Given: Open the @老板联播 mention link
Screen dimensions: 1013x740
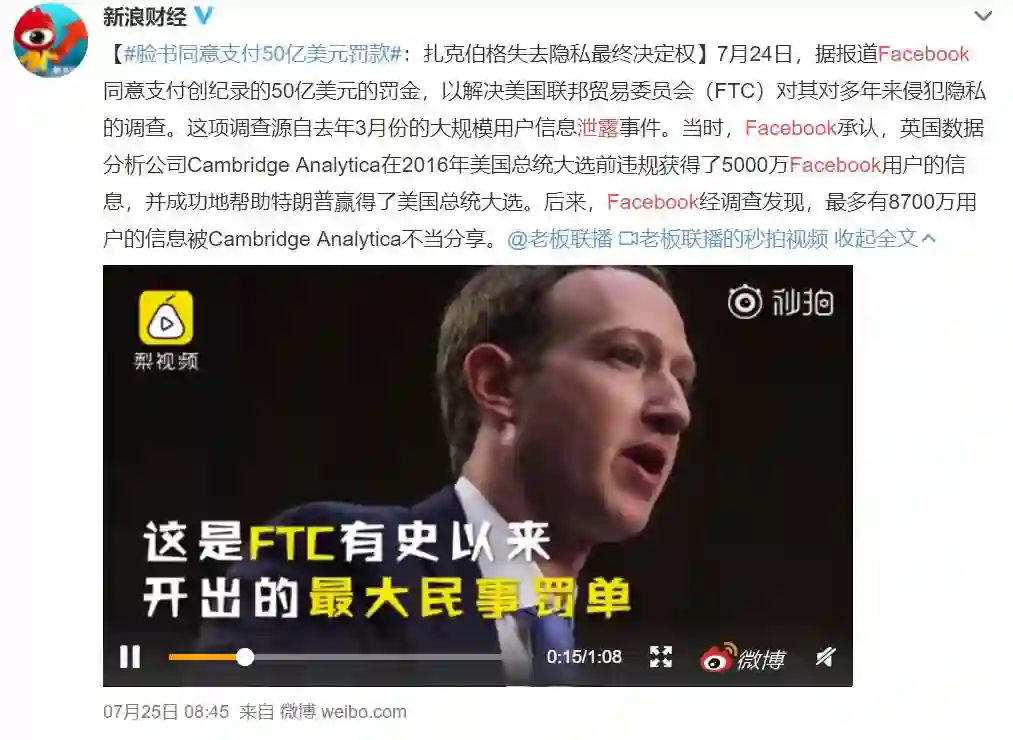Looking at the screenshot, I should 559,238.
